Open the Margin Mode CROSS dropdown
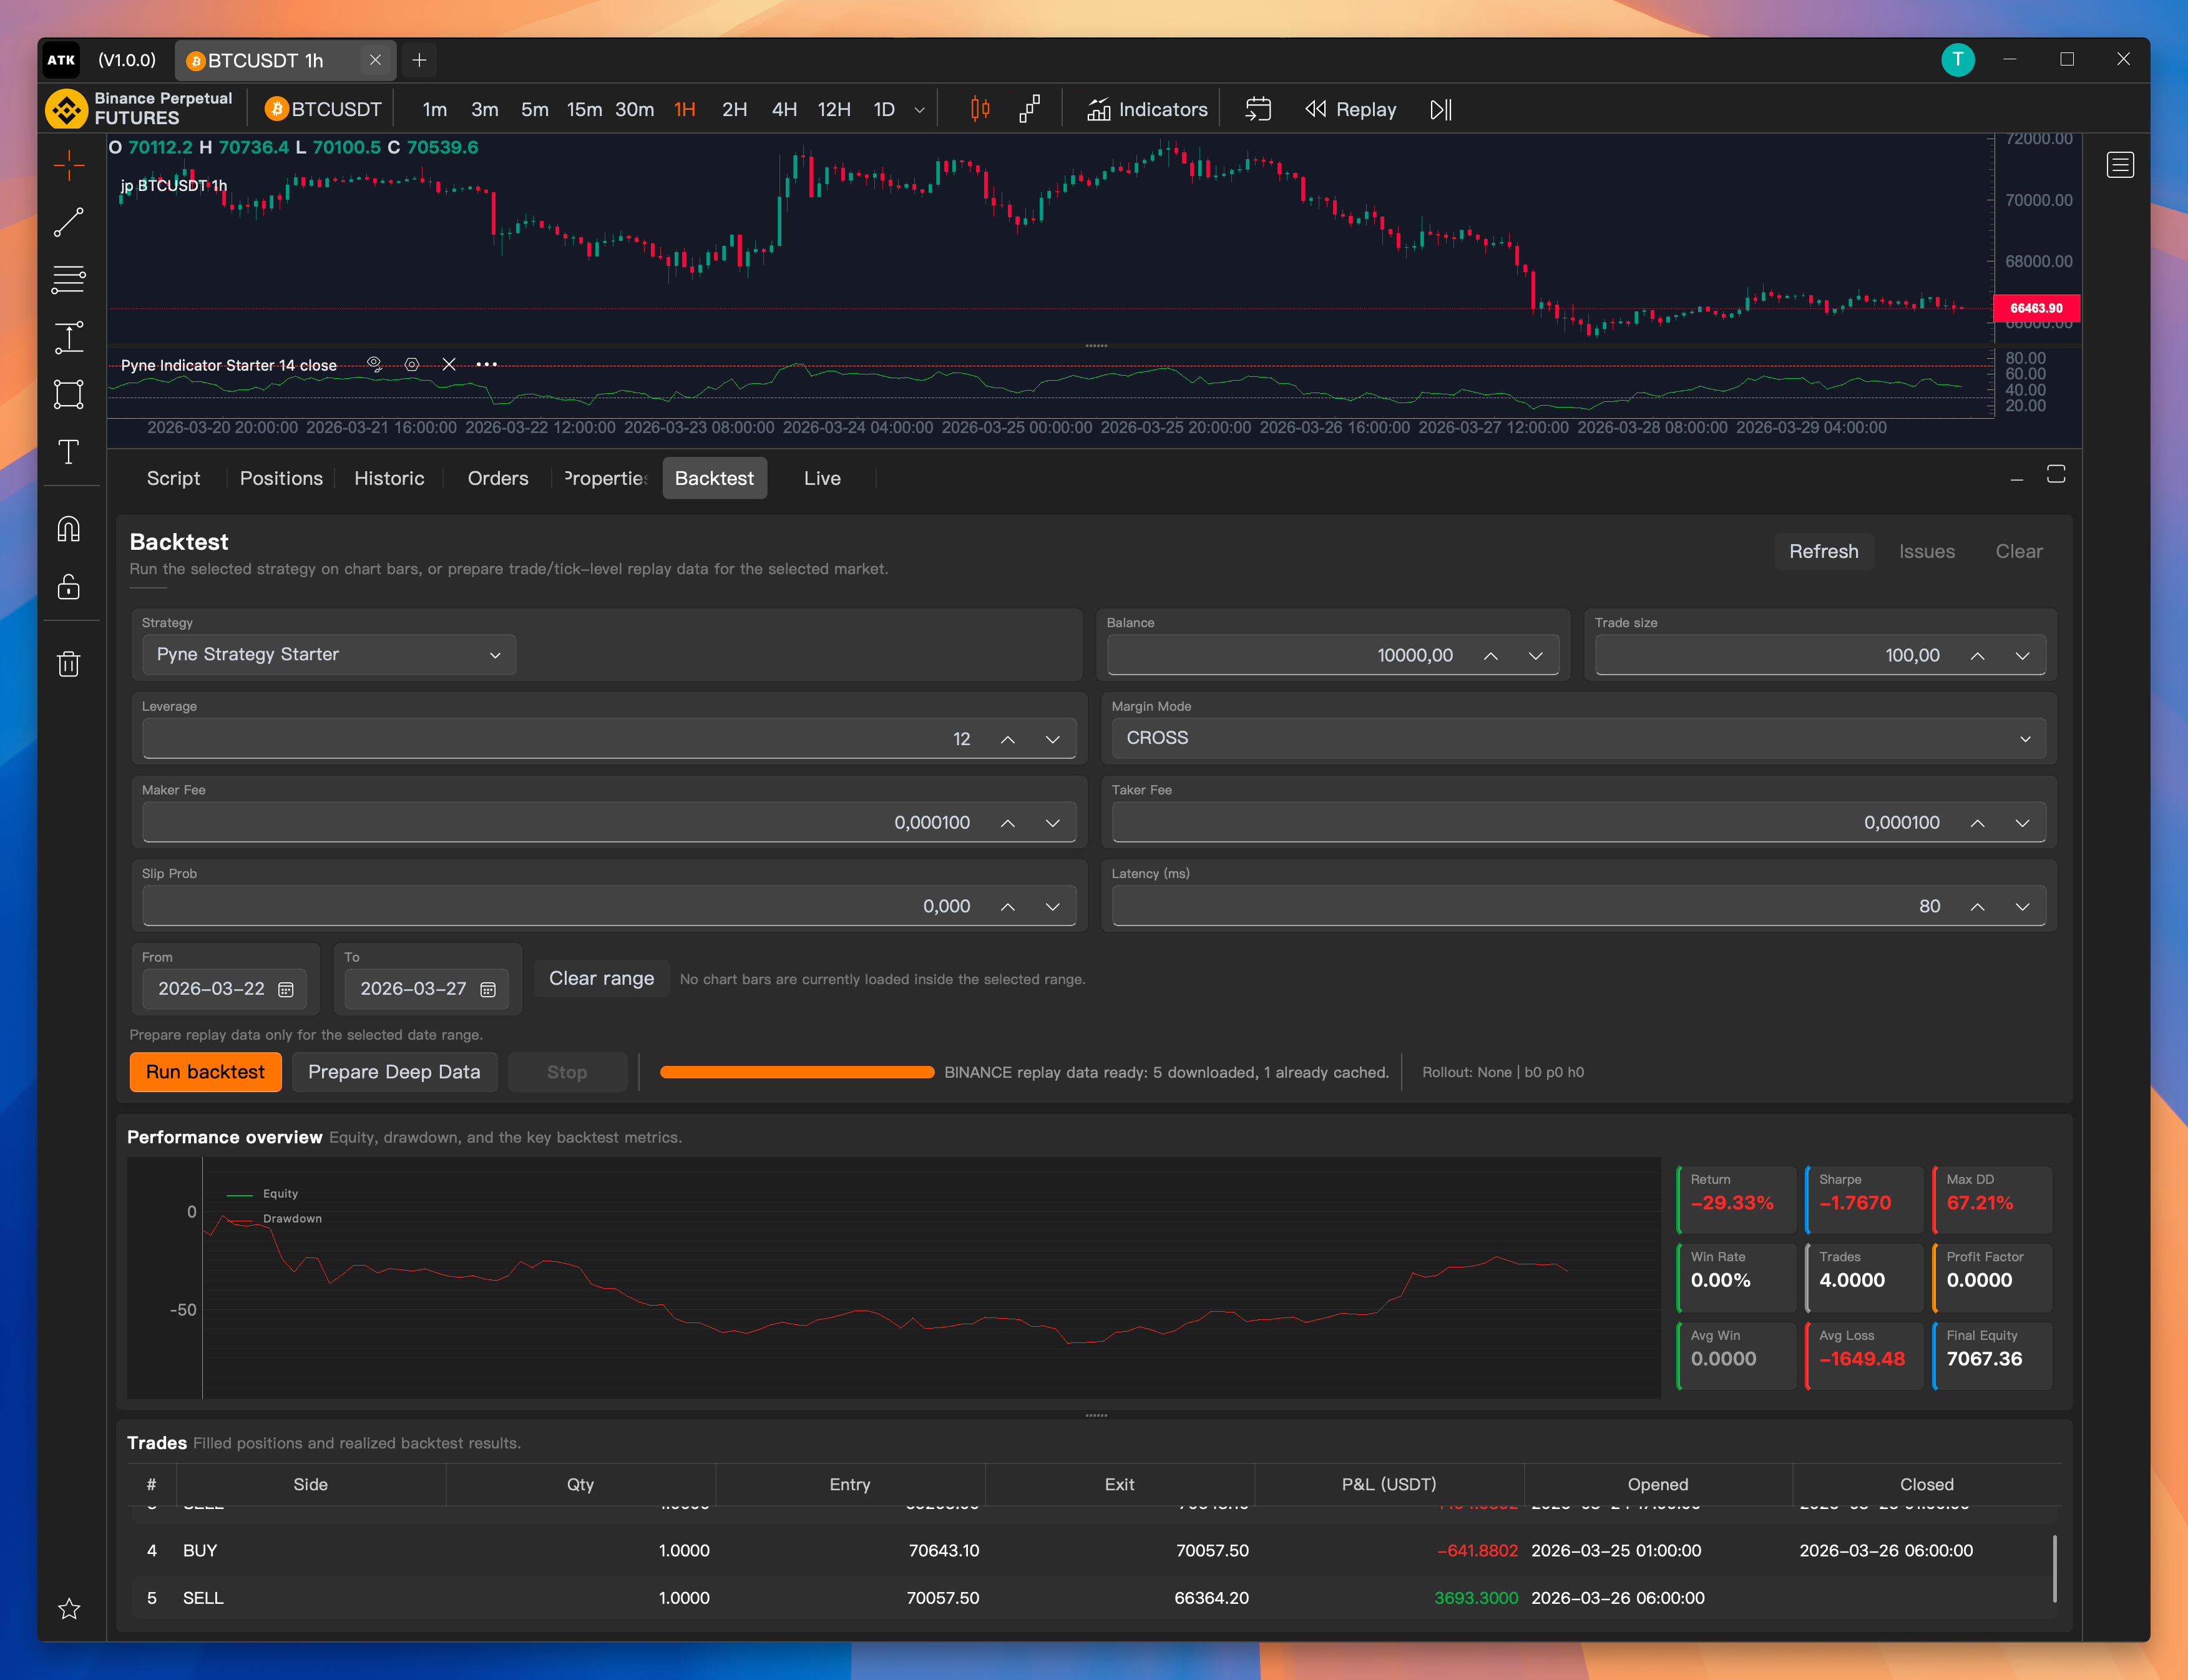This screenshot has width=2188, height=1680. coord(1577,738)
